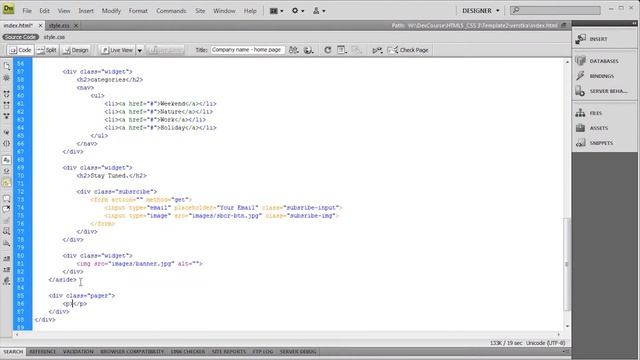Image resolution: width=640 pixels, height=360 pixels.
Task: Click Format Source Code icon
Action: coord(7,281)
